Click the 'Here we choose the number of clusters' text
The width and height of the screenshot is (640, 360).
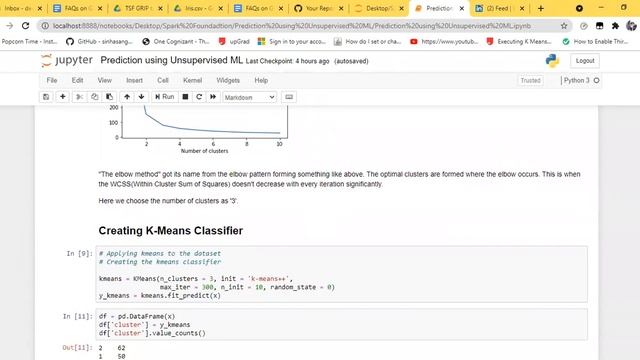(168, 201)
